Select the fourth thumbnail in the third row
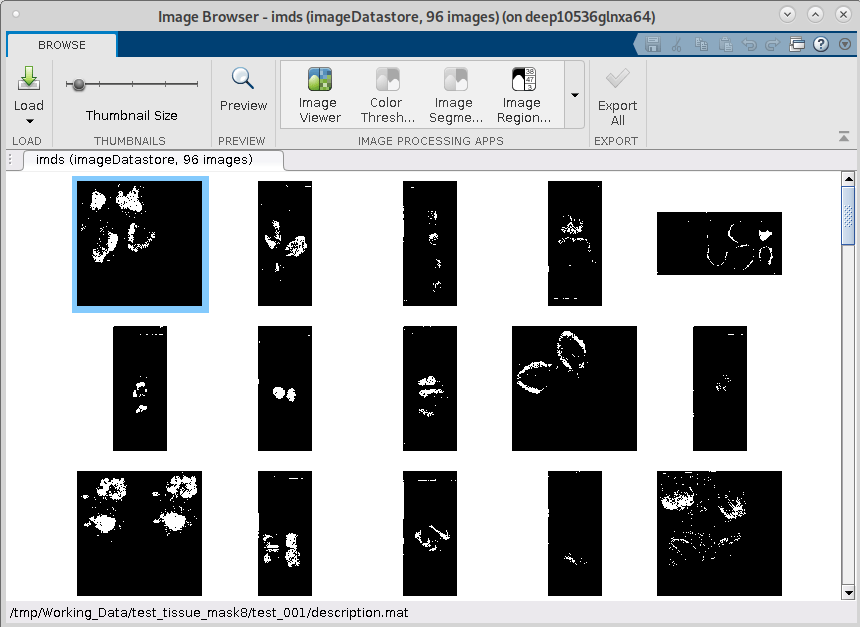The image size is (860, 627). [x=574, y=533]
